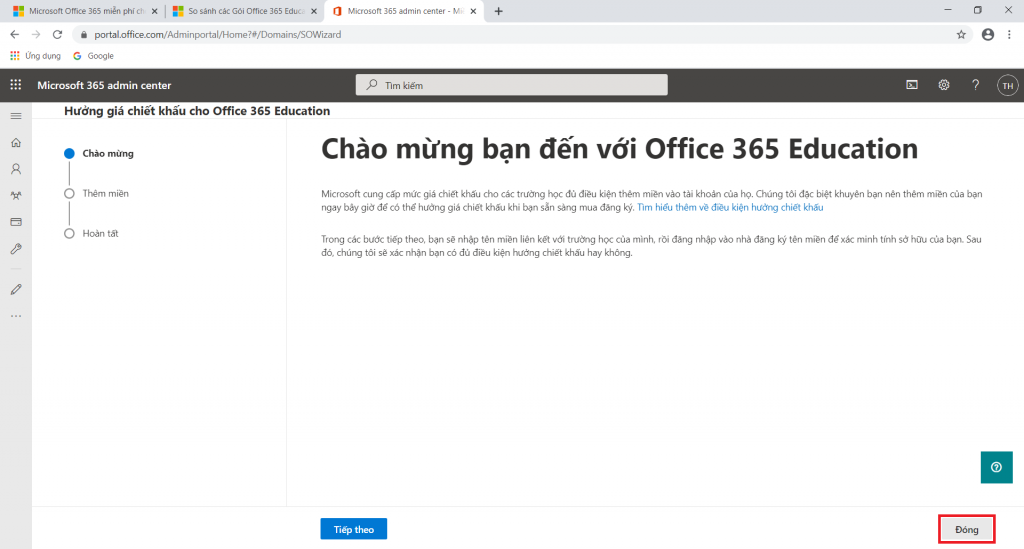1024x549 pixels.
Task: Close the So sánh các Gói tab
Action: [x=314, y=11]
